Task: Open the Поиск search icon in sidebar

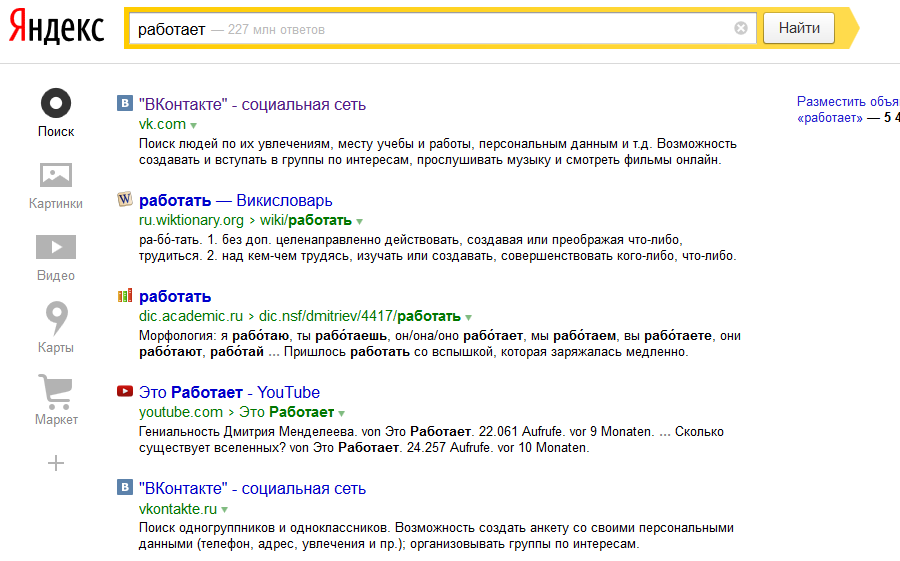Action: pyautogui.click(x=56, y=103)
